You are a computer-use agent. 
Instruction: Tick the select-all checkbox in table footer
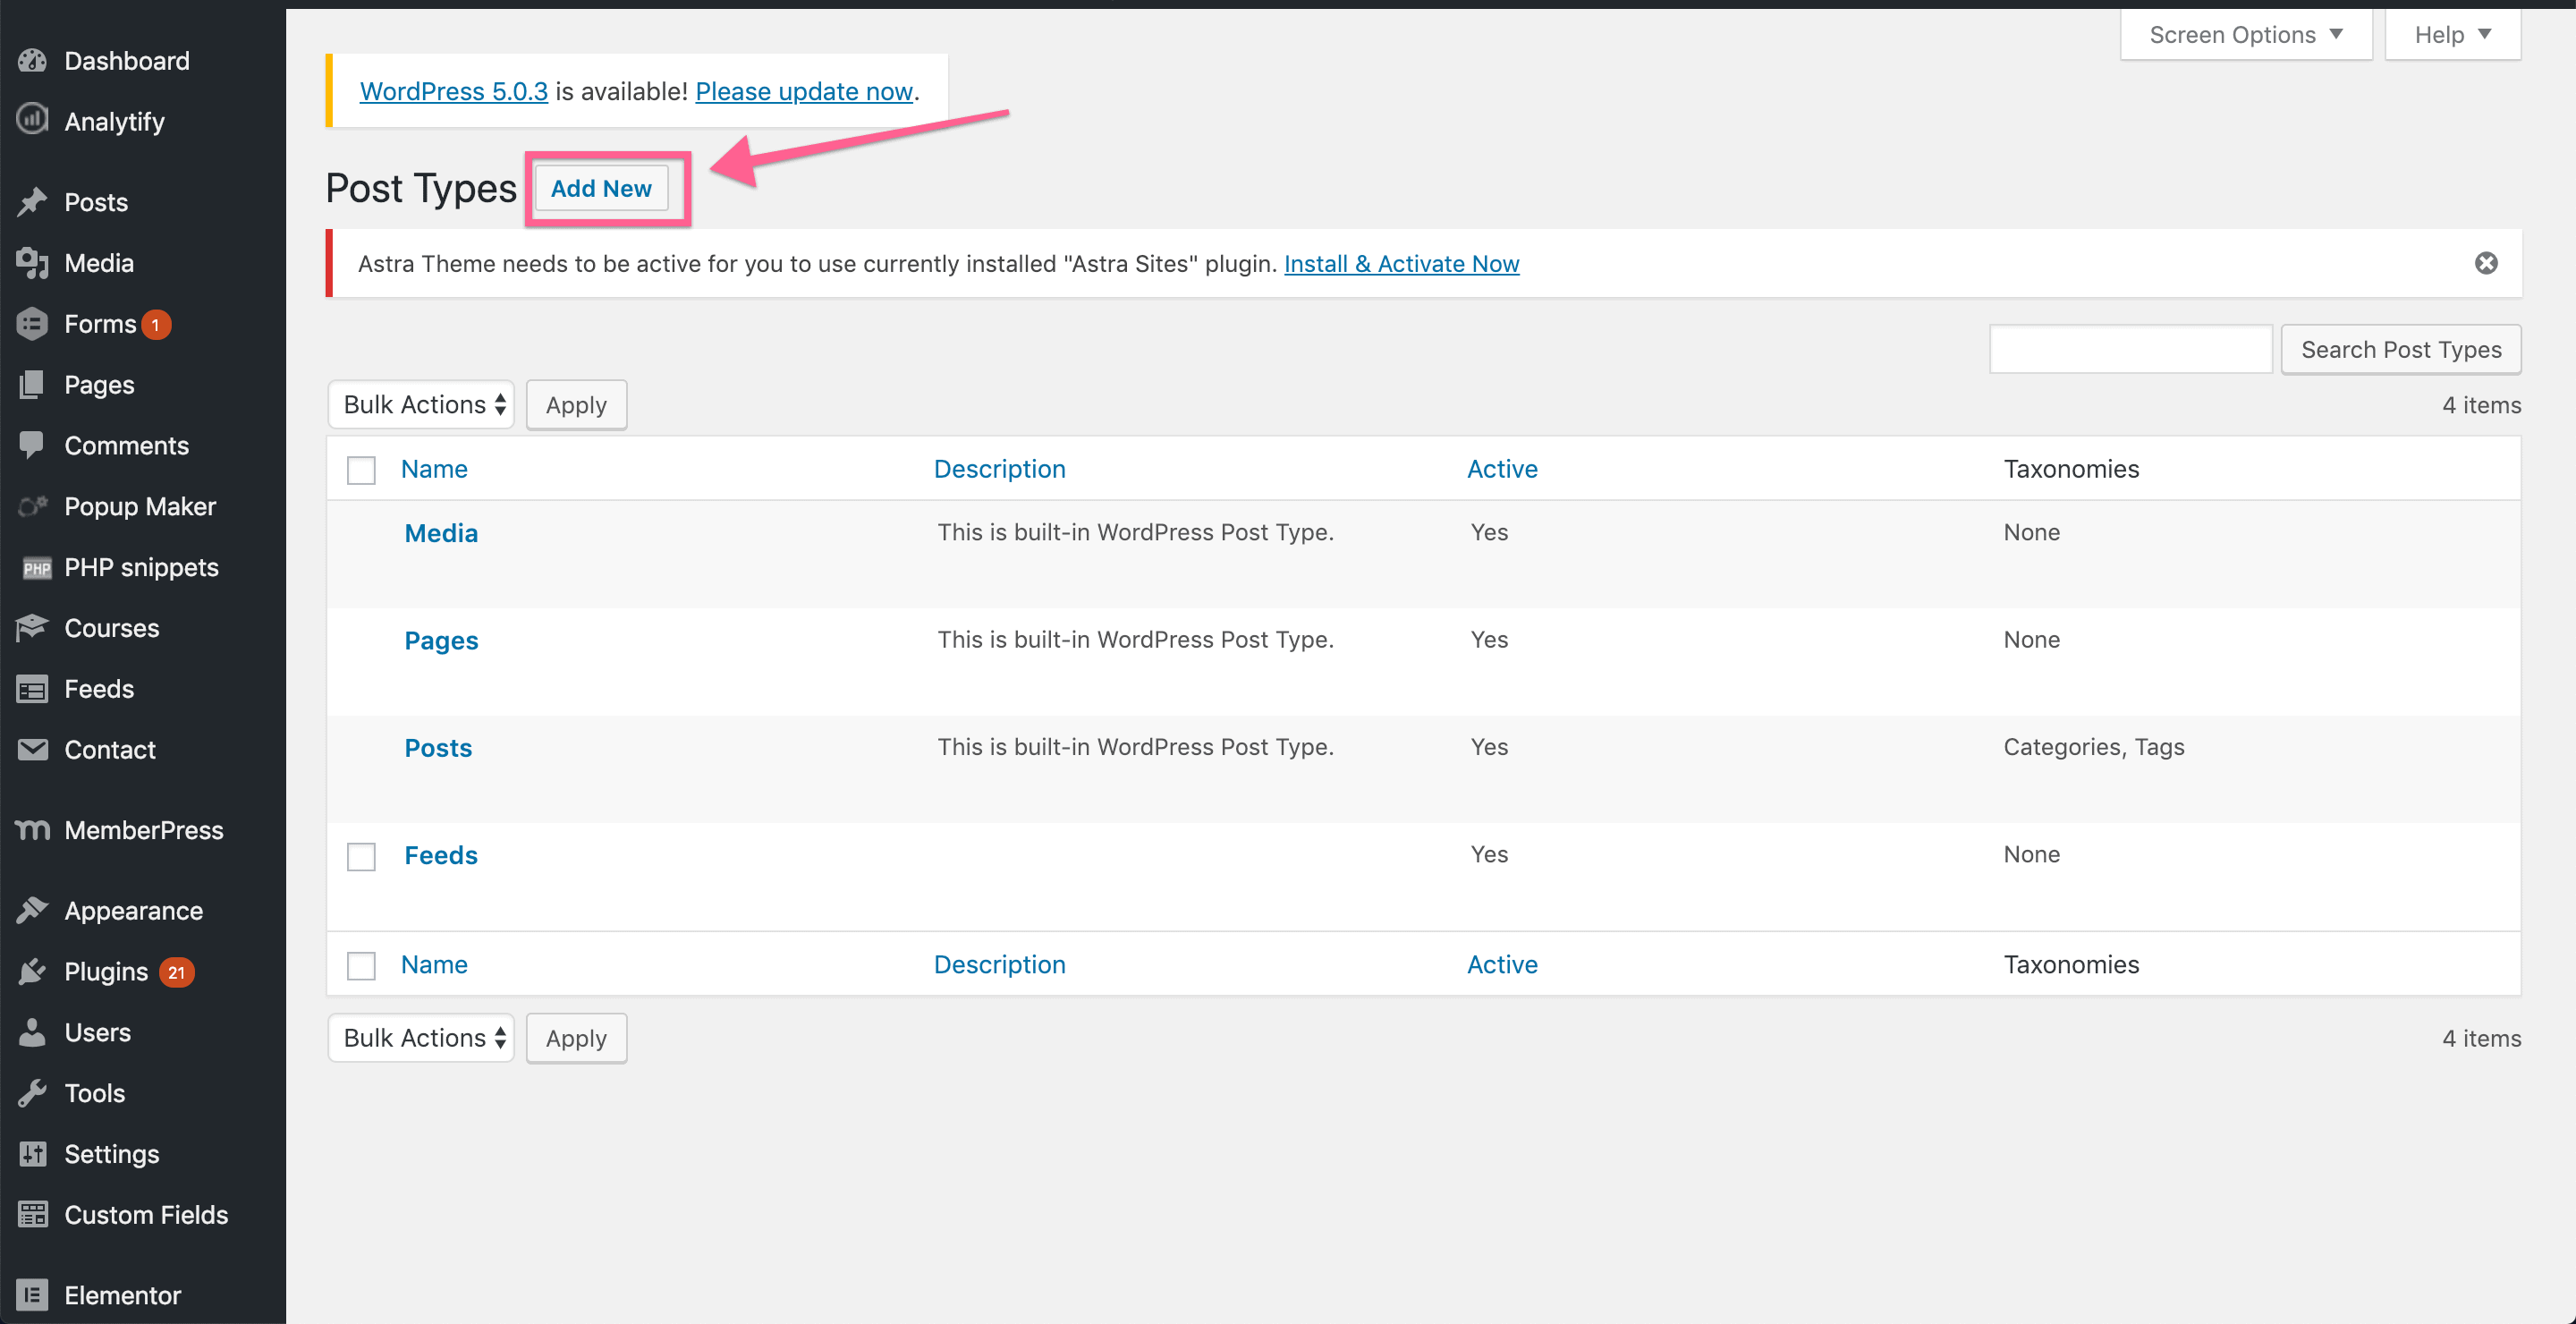click(x=361, y=966)
